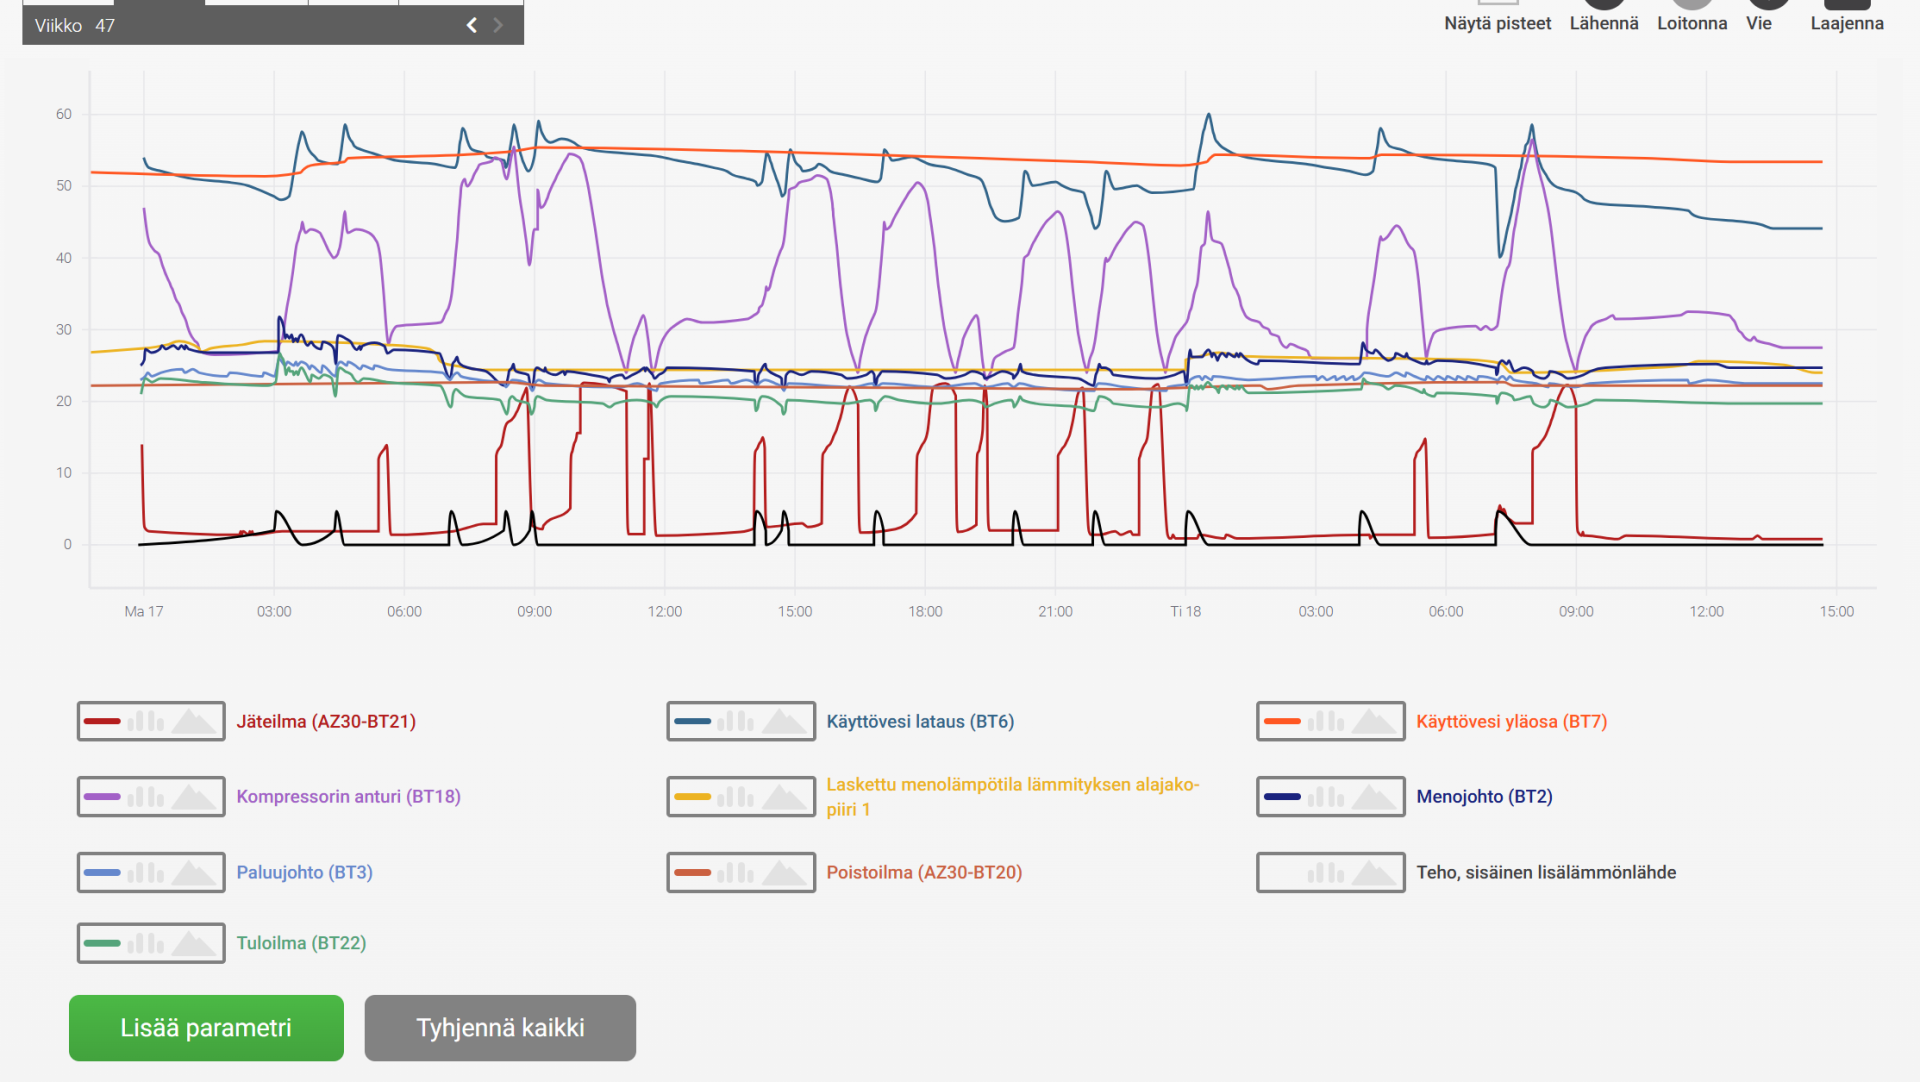Go to previous week with left chevron
The height and width of the screenshot is (1082, 1920).
472,26
